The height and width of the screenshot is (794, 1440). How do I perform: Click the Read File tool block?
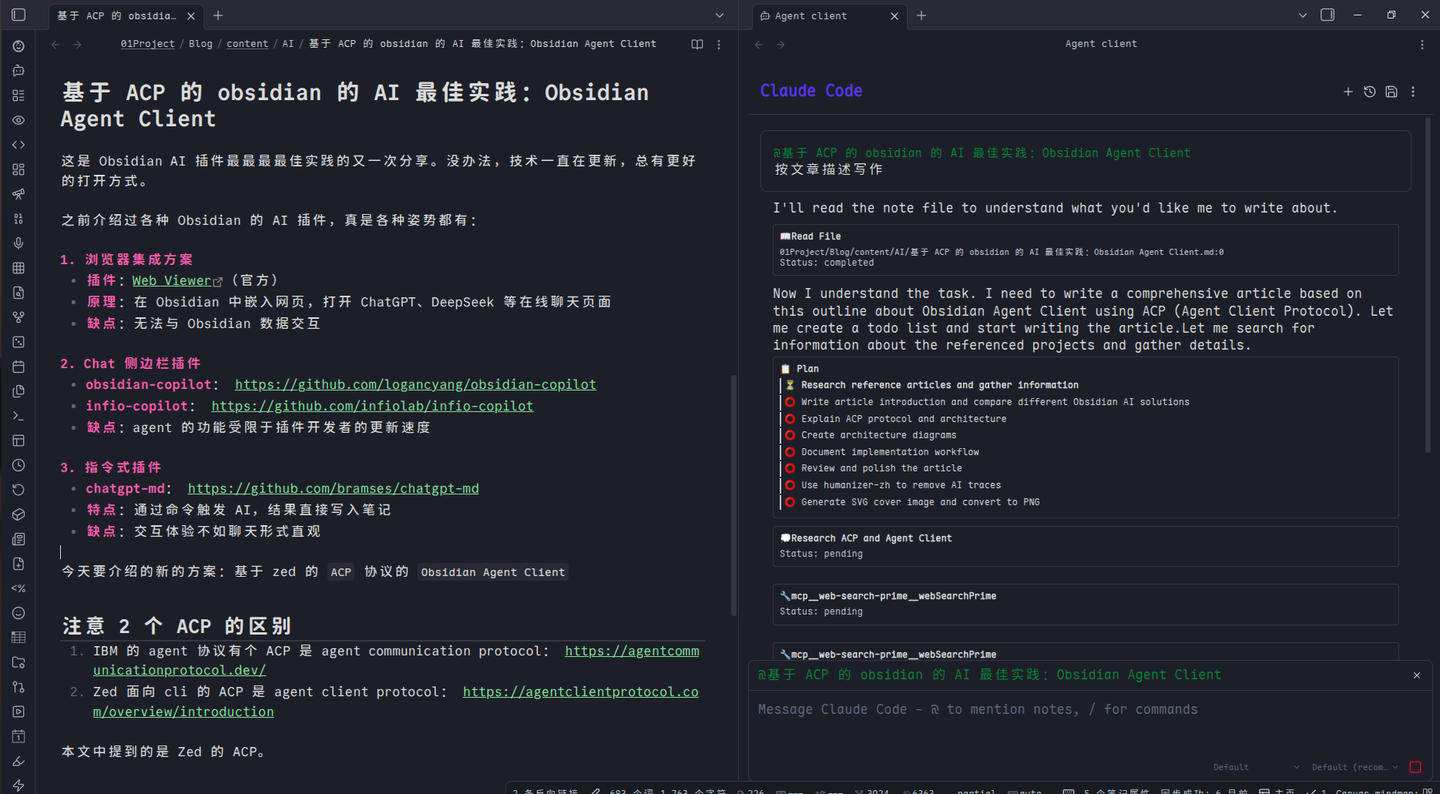pyautogui.click(x=1085, y=249)
